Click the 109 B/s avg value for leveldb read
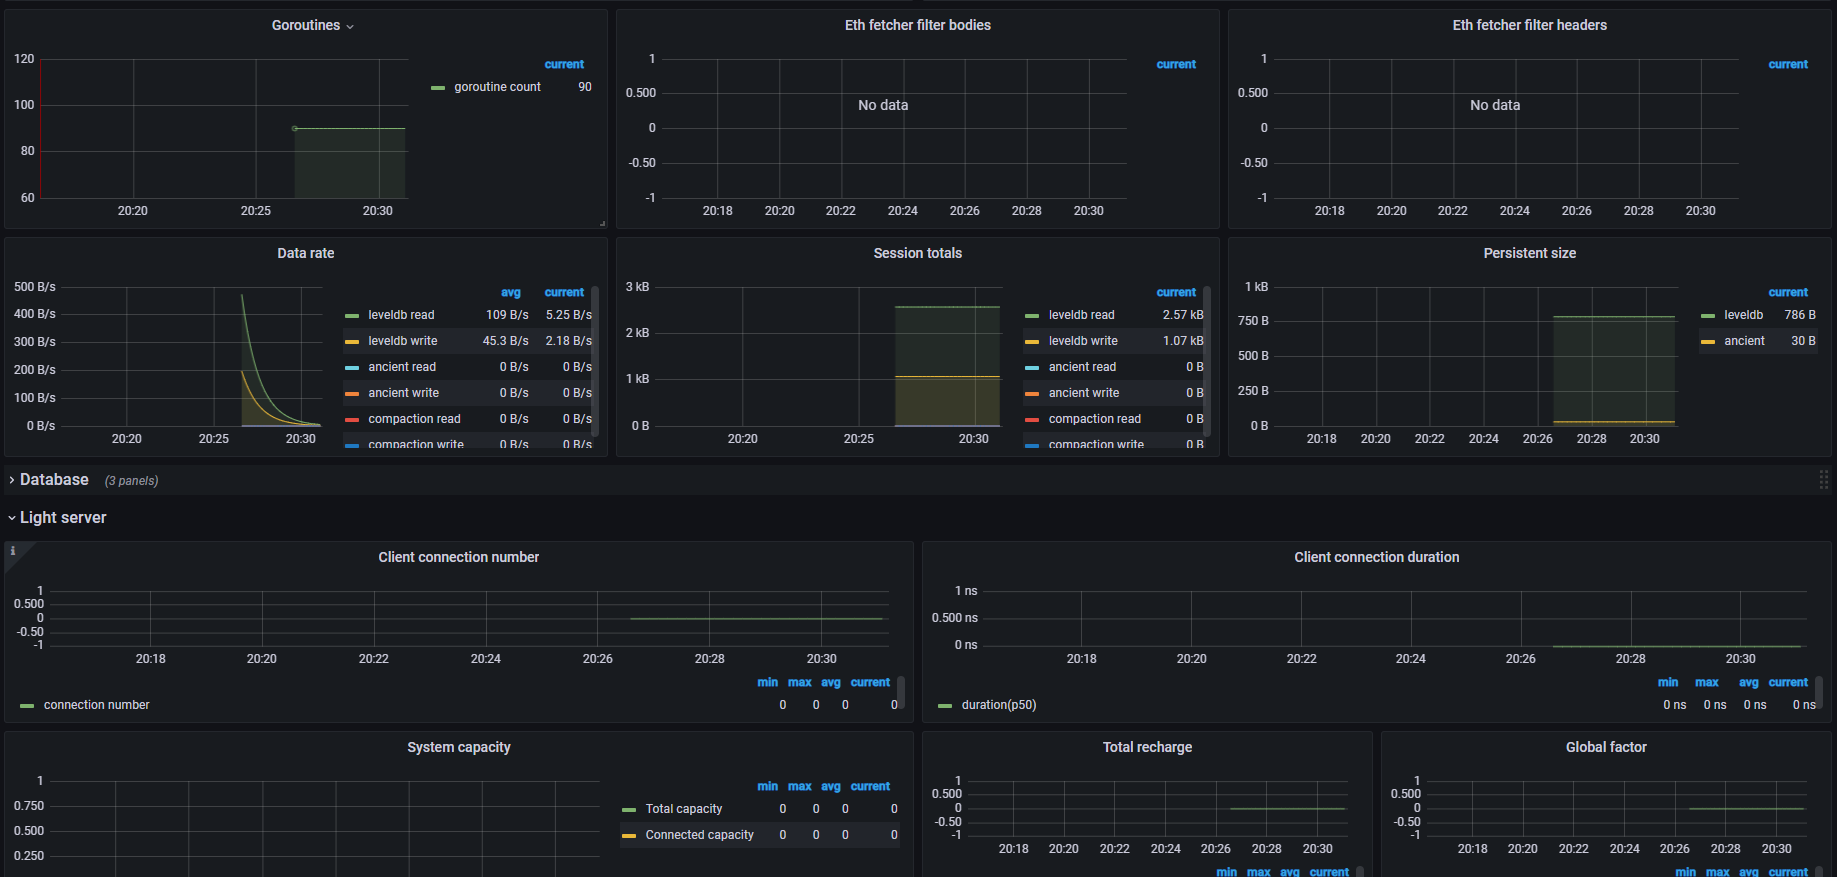This screenshot has height=877, width=1837. point(507,315)
